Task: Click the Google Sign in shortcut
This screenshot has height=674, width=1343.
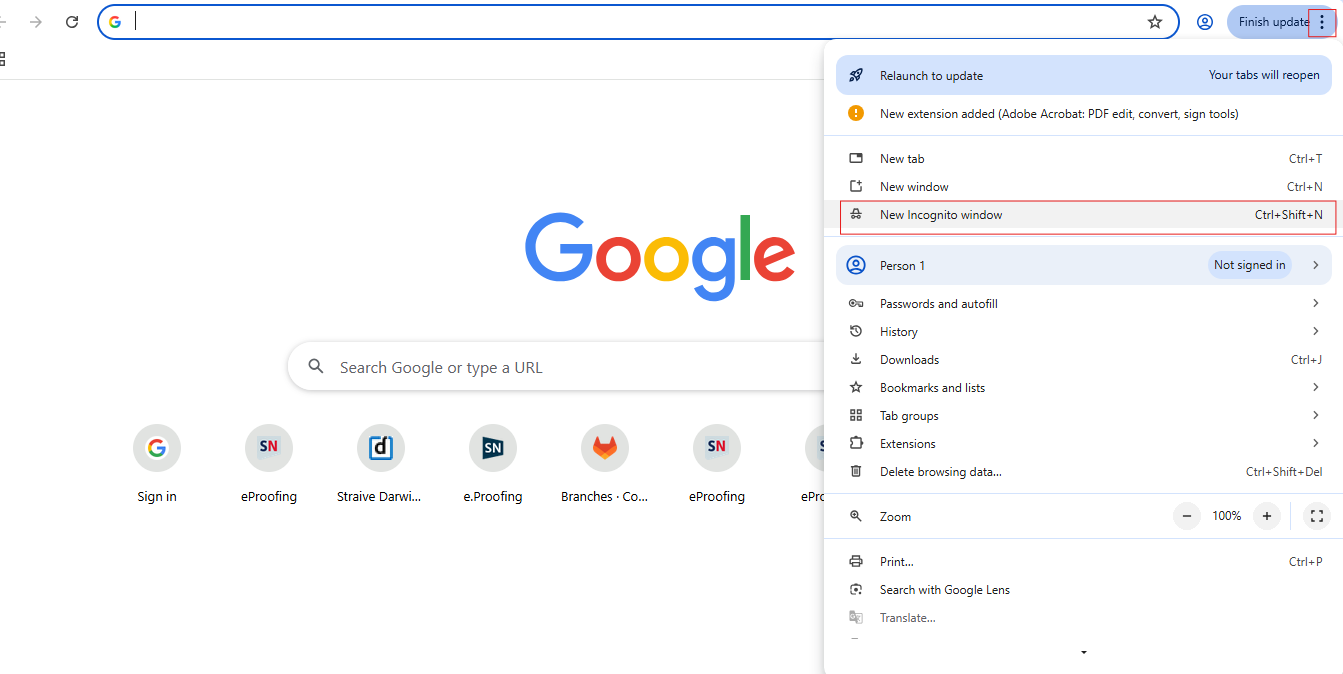Action: click(157, 449)
